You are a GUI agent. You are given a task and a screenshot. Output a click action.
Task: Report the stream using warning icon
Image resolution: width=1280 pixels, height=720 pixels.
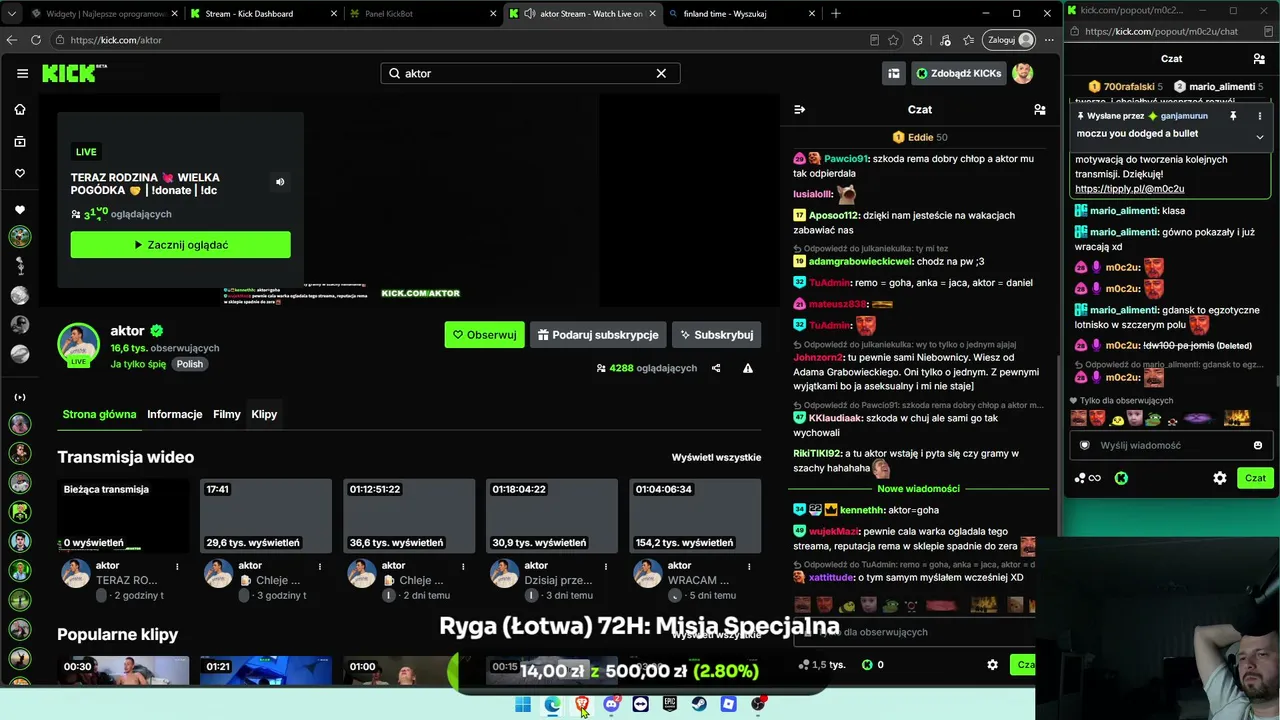click(x=748, y=368)
